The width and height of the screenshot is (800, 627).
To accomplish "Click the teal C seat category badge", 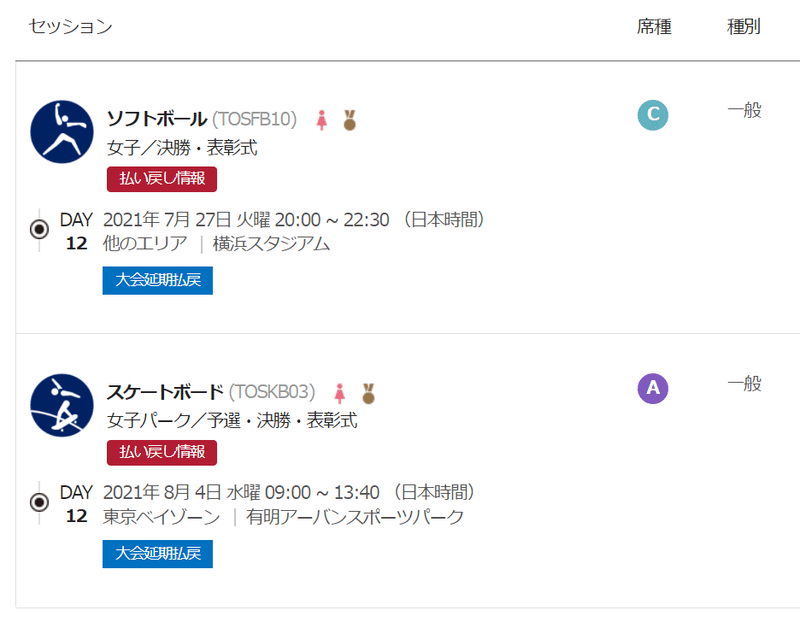I will [x=653, y=115].
